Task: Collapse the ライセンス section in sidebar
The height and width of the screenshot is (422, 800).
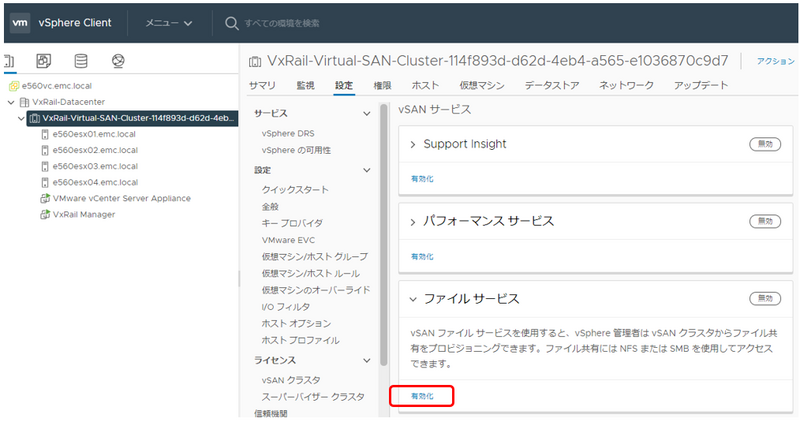Action: [366, 360]
